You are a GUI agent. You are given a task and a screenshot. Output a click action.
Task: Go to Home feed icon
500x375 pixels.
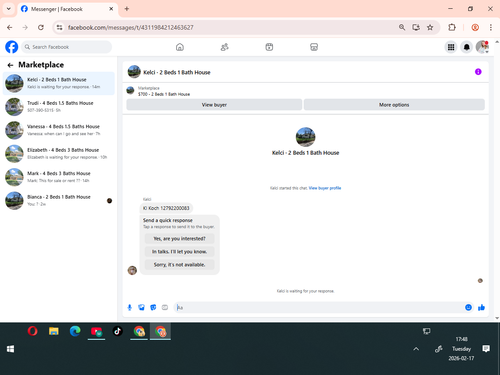pyautogui.click(x=180, y=47)
